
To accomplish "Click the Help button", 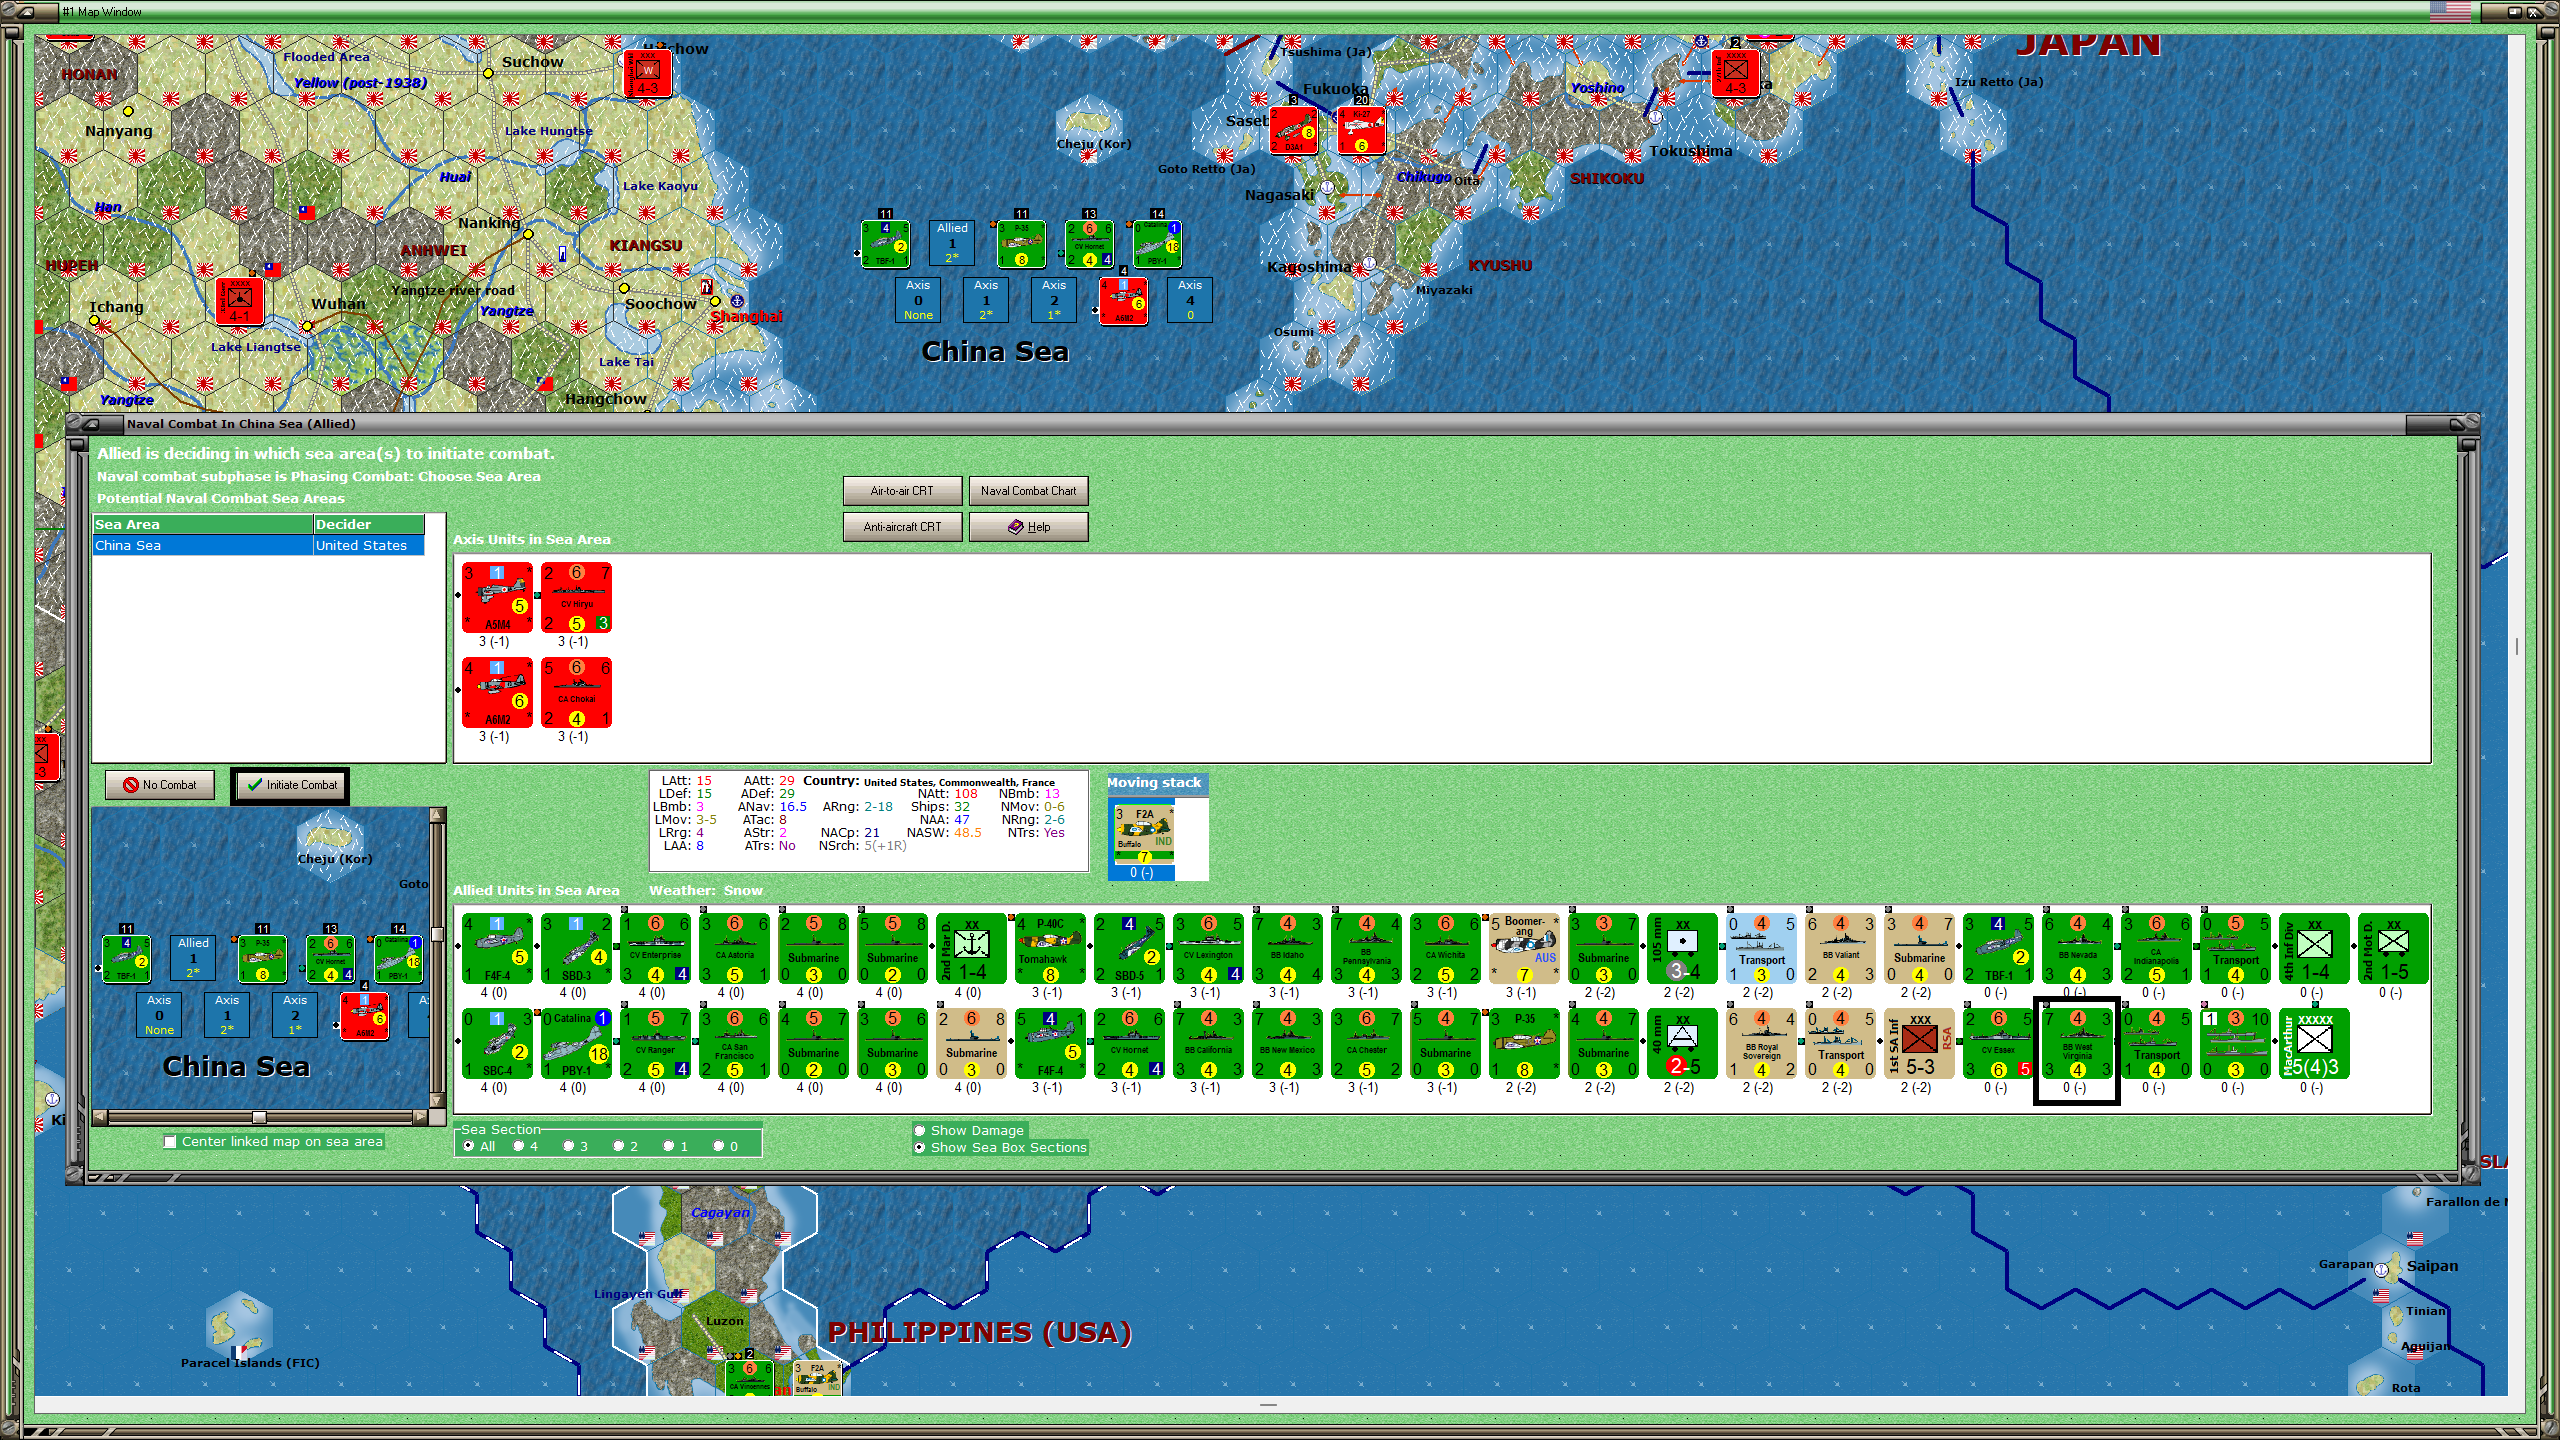I will (x=1028, y=527).
